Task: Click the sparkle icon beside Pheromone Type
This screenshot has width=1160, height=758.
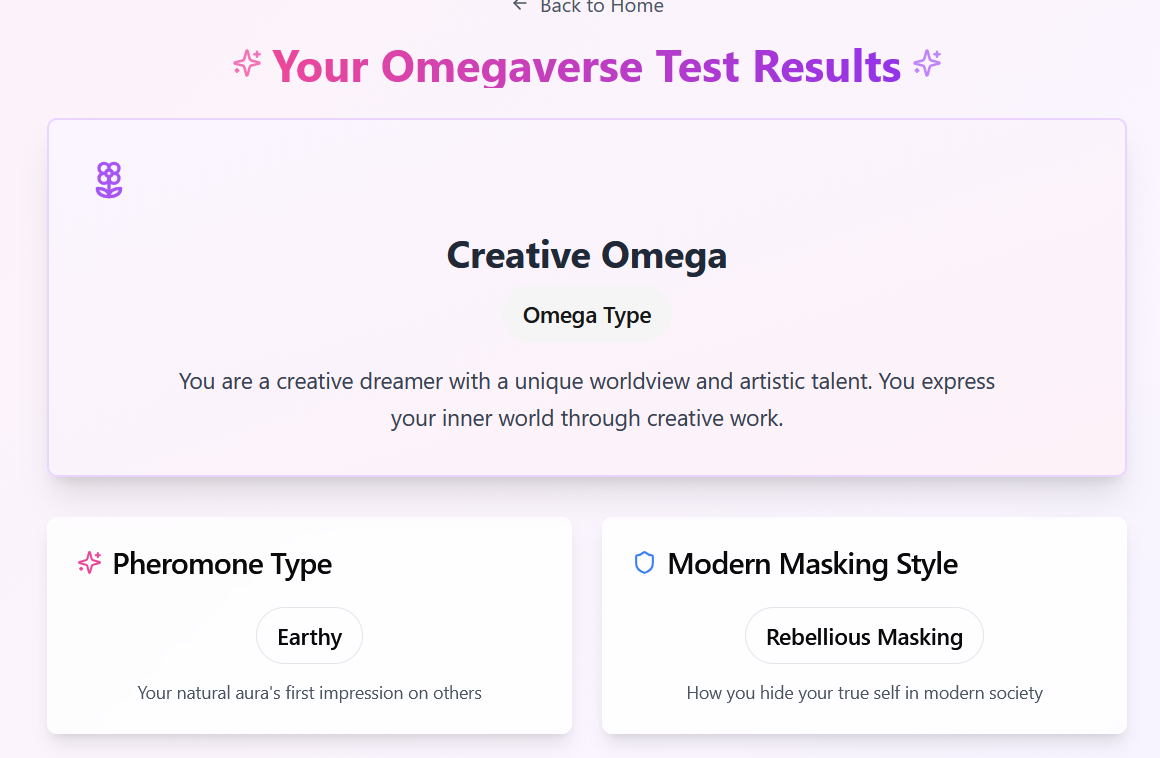Action: pyautogui.click(x=90, y=563)
